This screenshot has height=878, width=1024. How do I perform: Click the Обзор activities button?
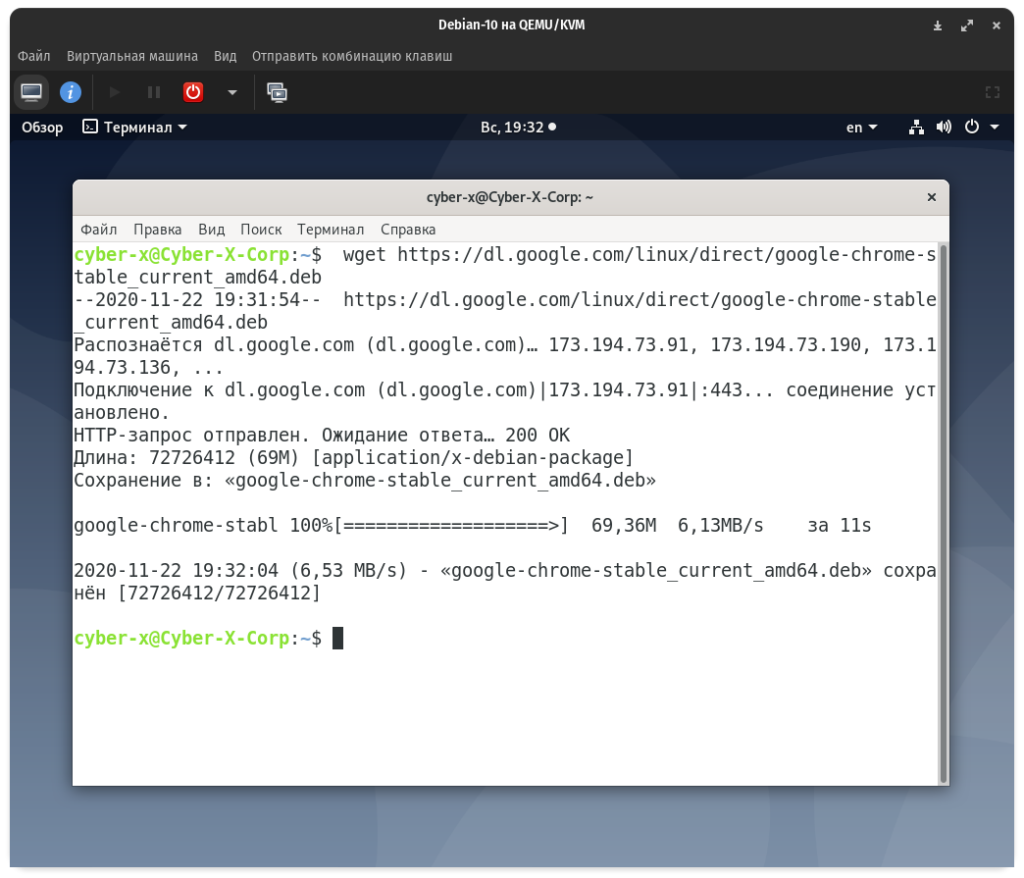point(42,127)
